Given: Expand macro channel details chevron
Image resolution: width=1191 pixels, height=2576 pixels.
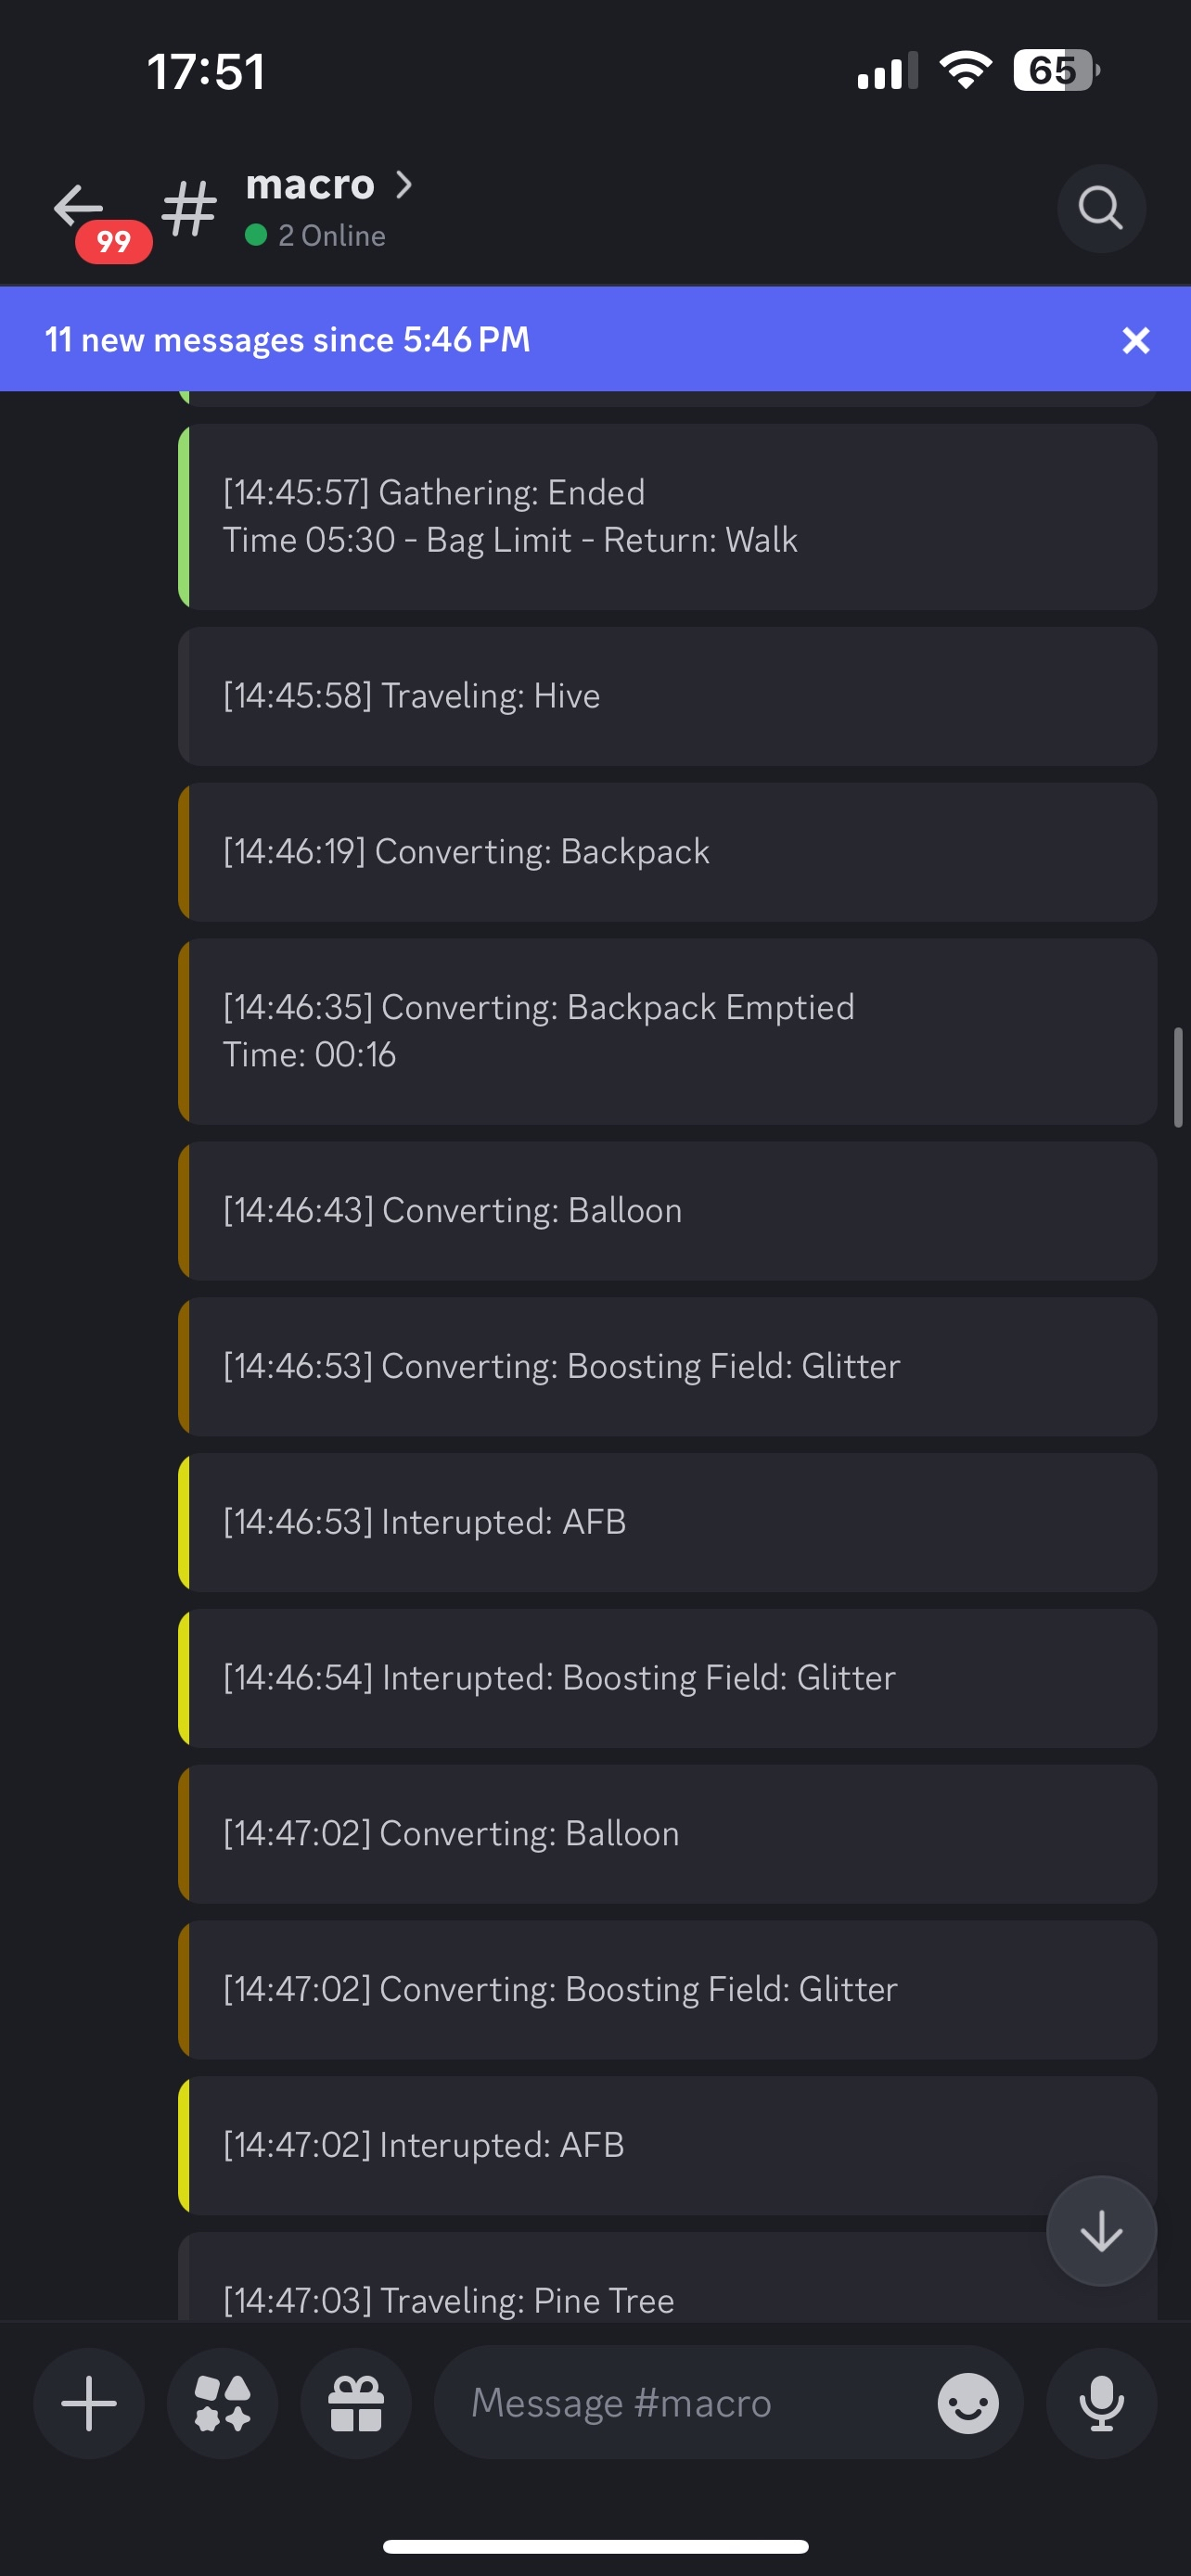Looking at the screenshot, I should [x=404, y=185].
